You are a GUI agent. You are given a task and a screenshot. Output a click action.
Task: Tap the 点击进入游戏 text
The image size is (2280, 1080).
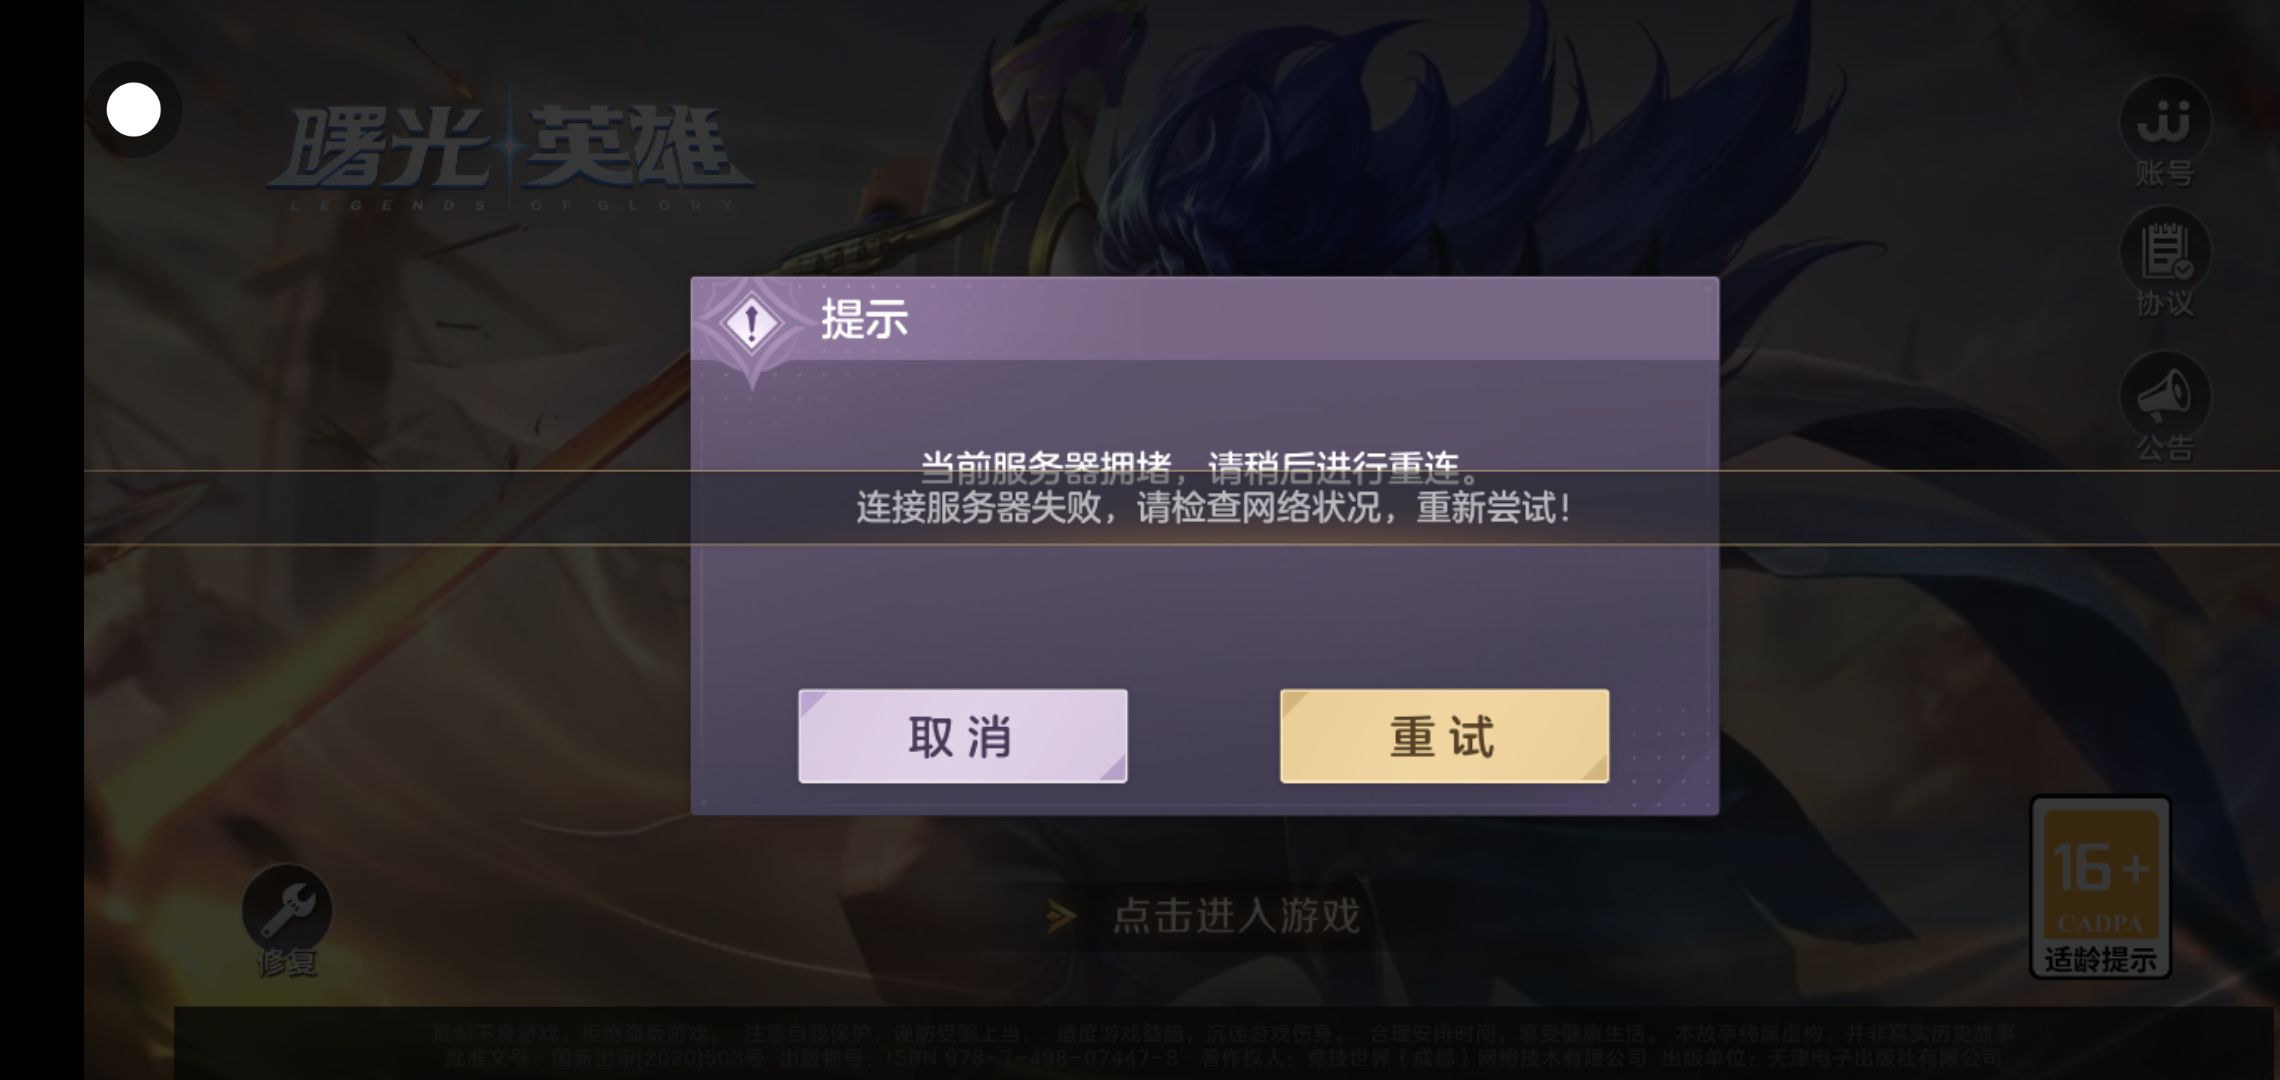(1236, 915)
